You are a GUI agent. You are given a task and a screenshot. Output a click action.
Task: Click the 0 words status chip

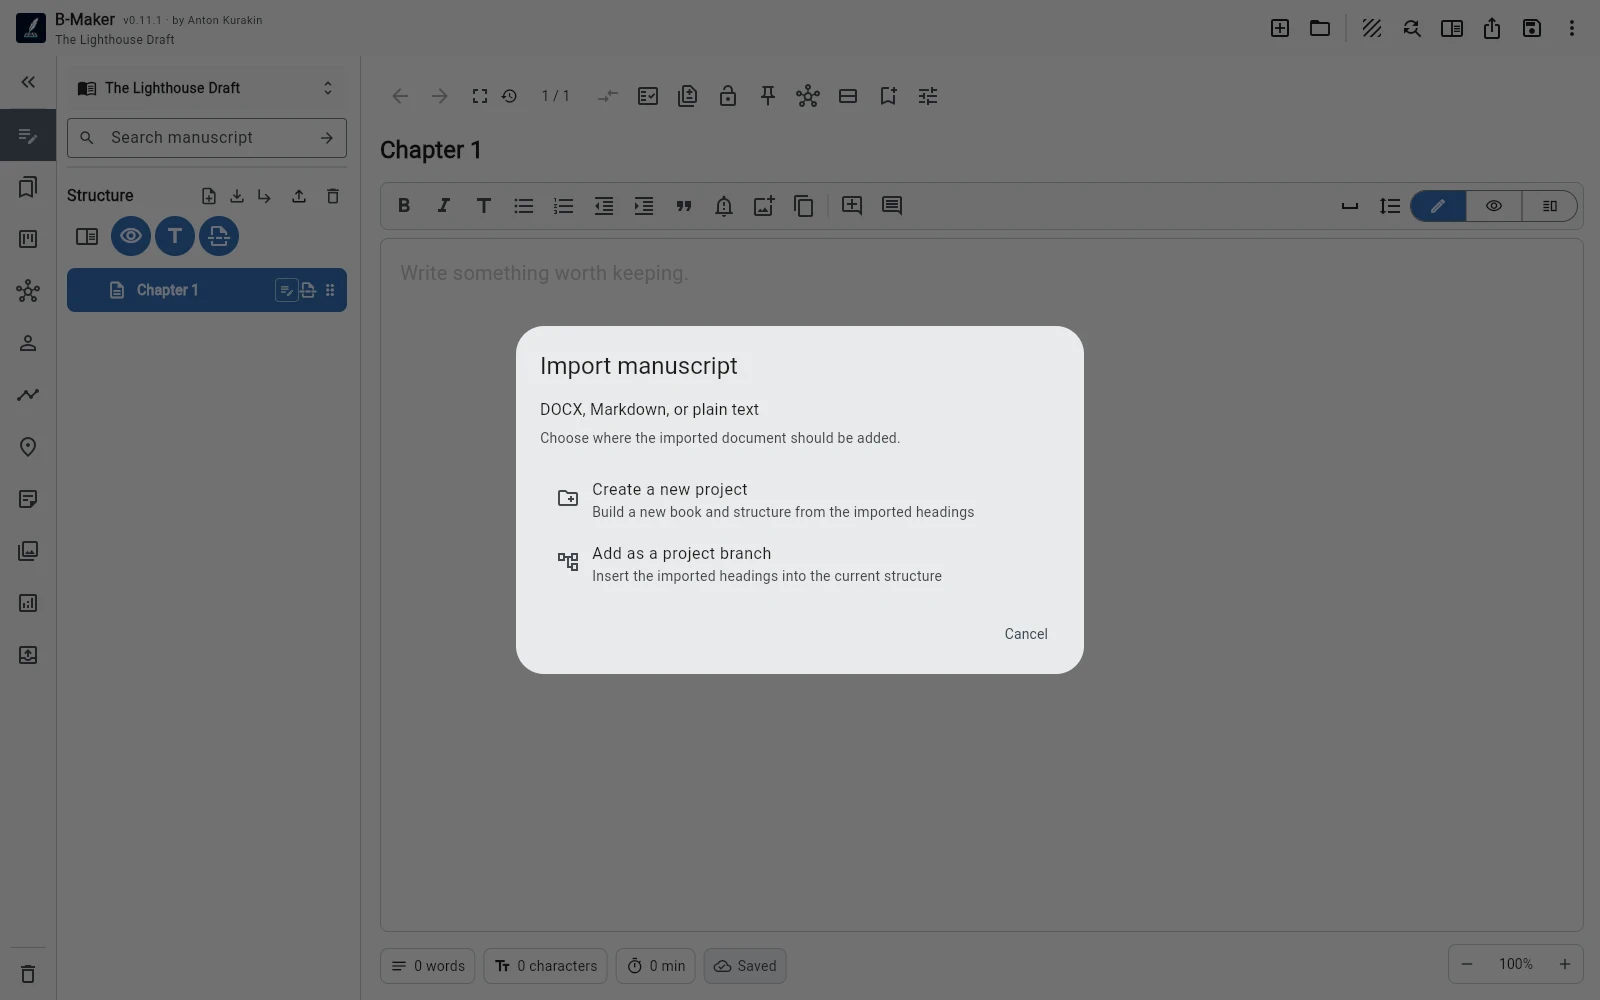click(x=428, y=966)
